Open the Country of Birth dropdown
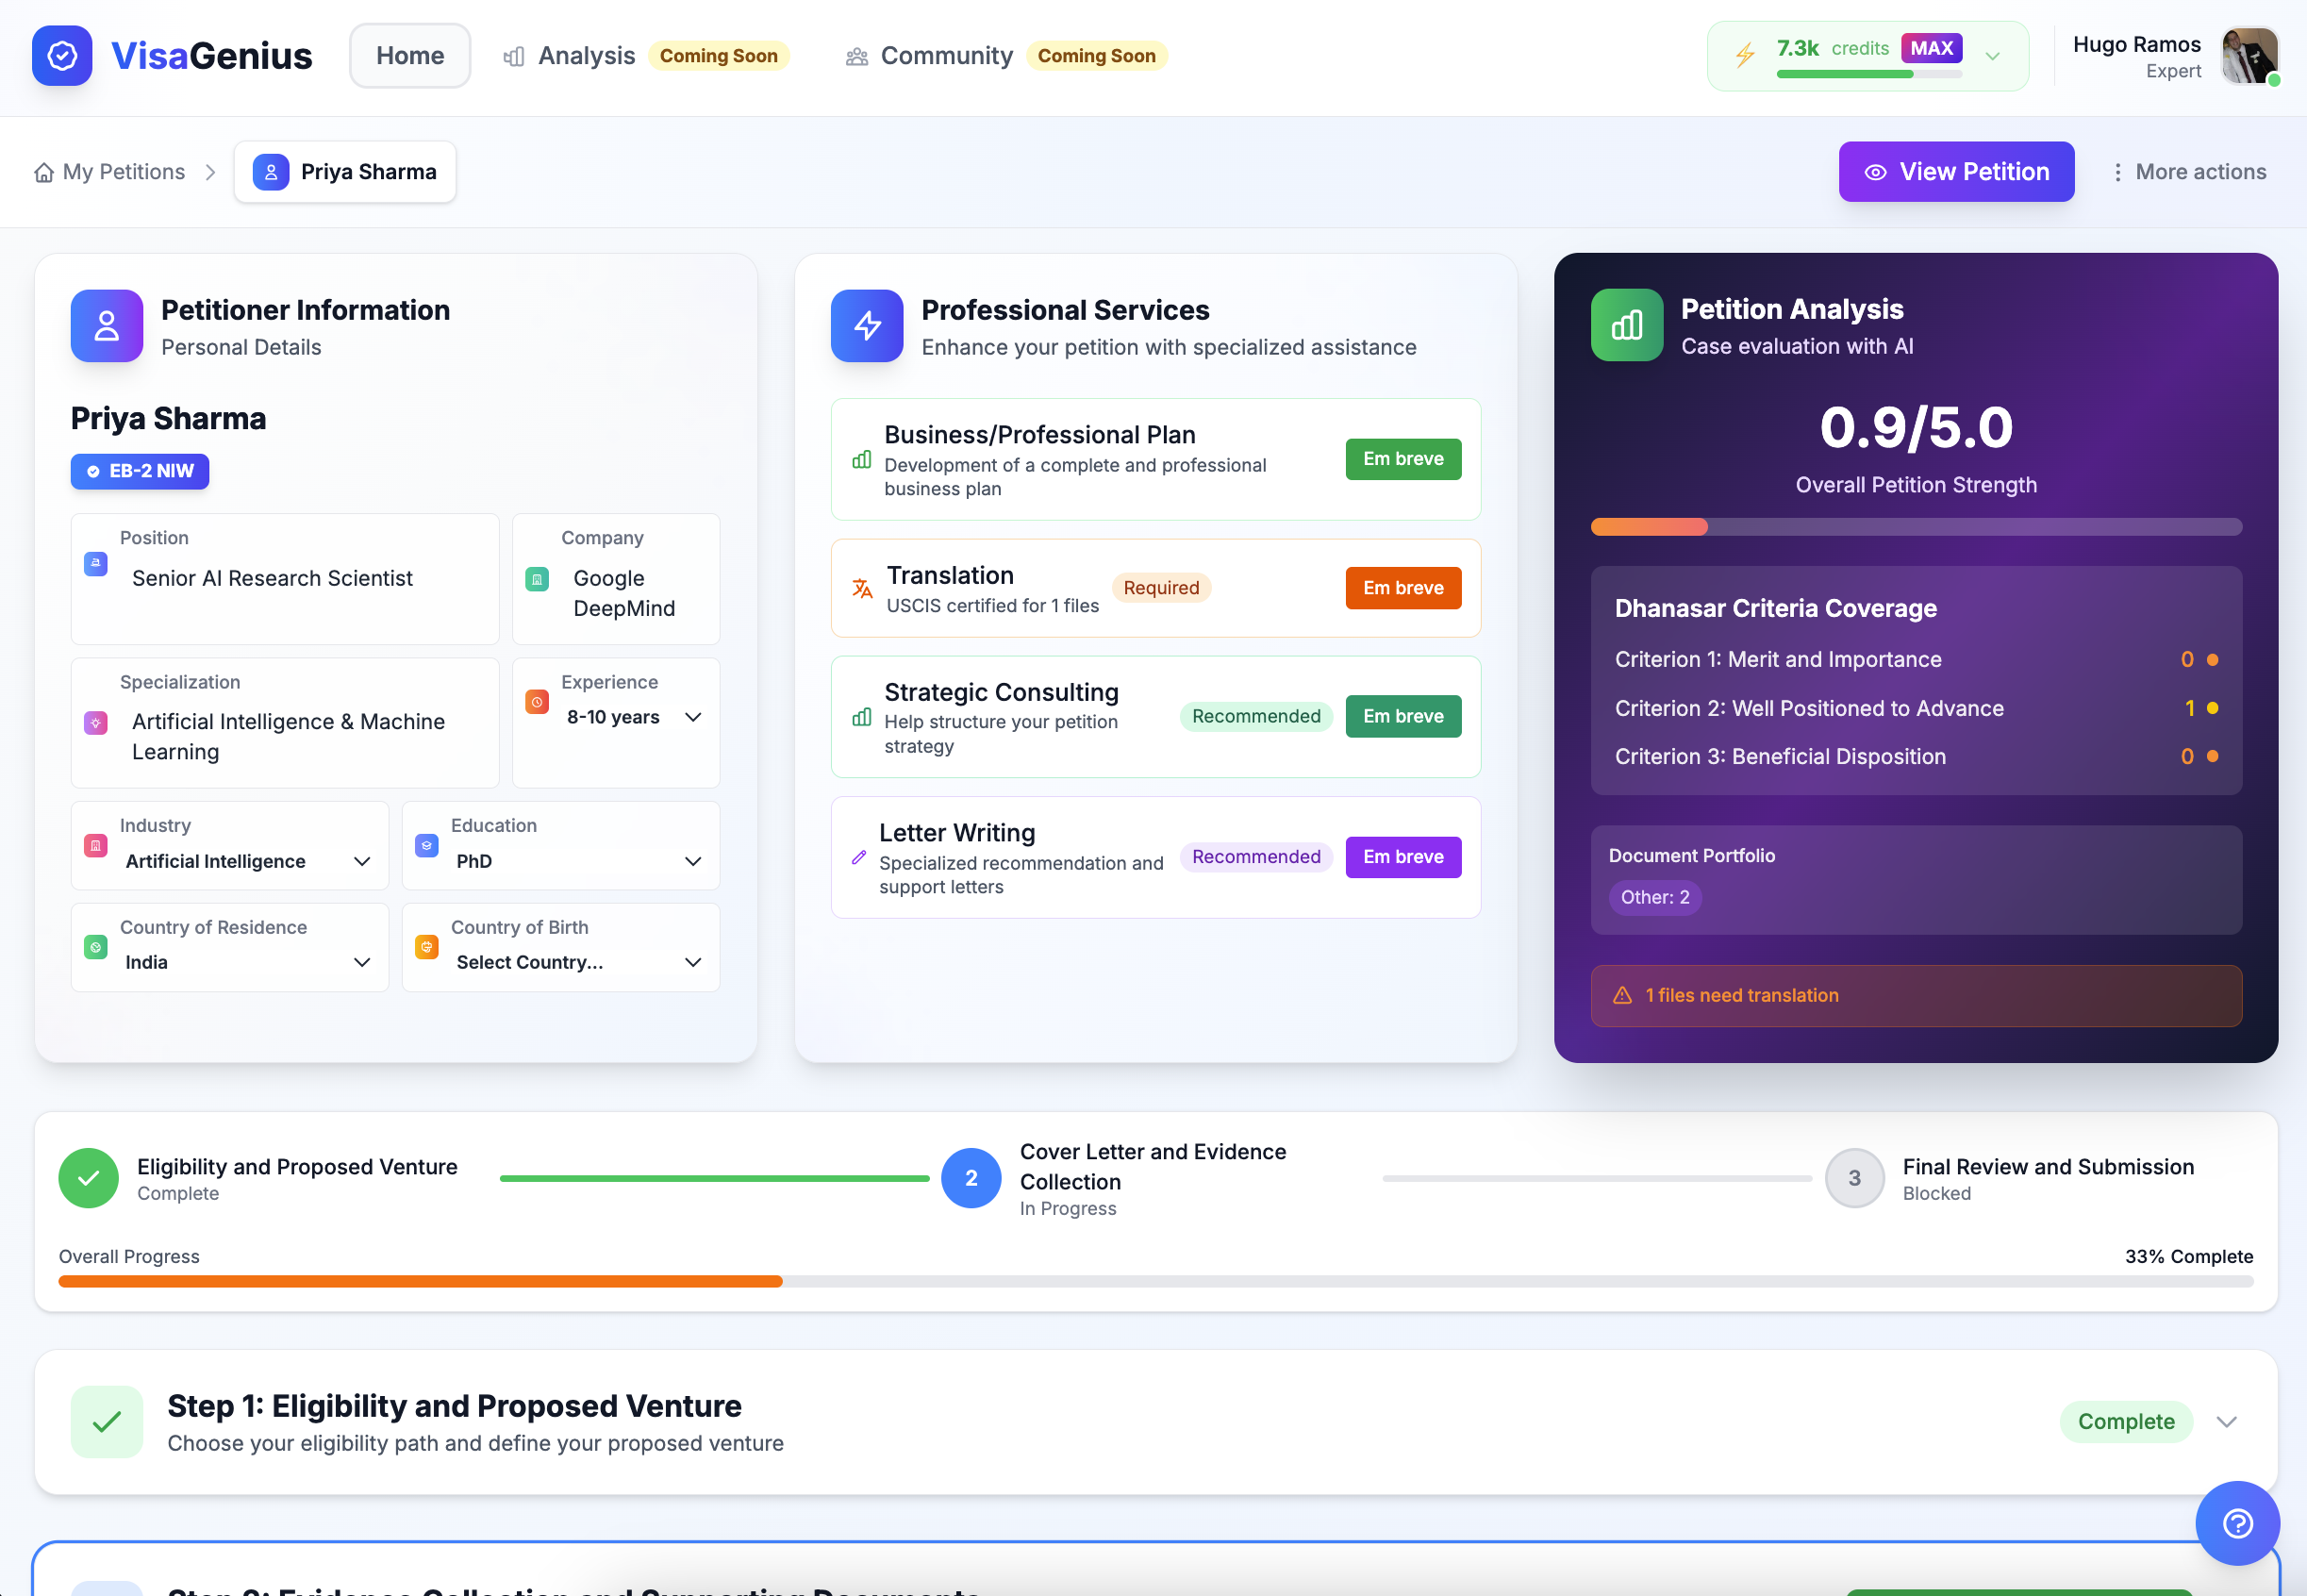This screenshot has width=2307, height=1596. click(x=579, y=962)
